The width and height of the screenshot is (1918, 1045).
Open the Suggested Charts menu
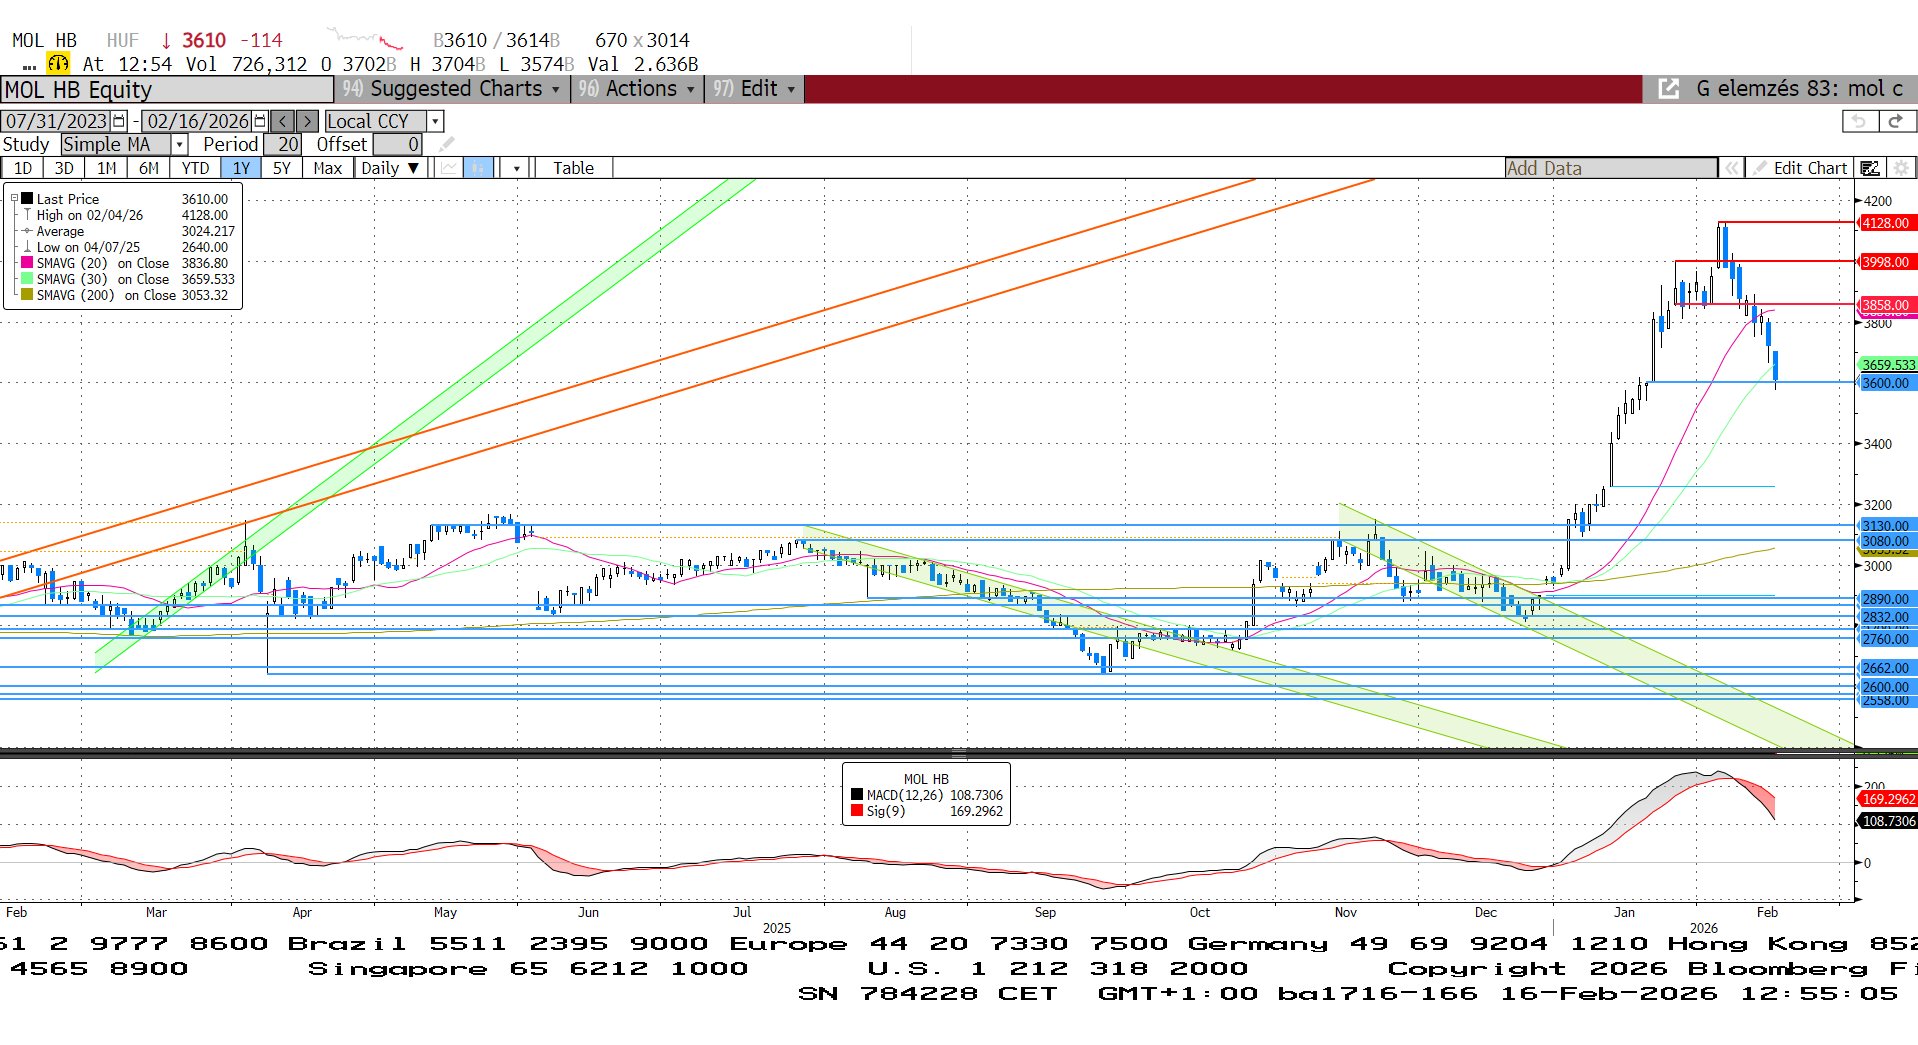click(452, 89)
